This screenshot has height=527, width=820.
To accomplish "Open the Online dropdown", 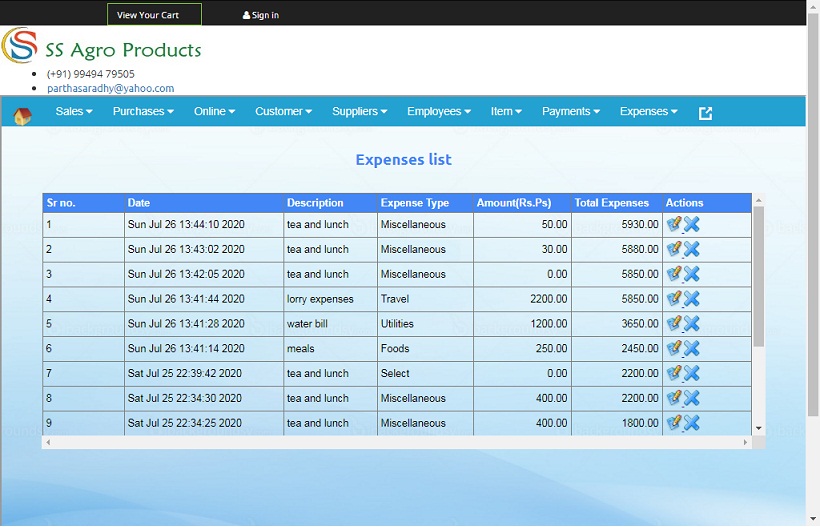I will 214,111.
